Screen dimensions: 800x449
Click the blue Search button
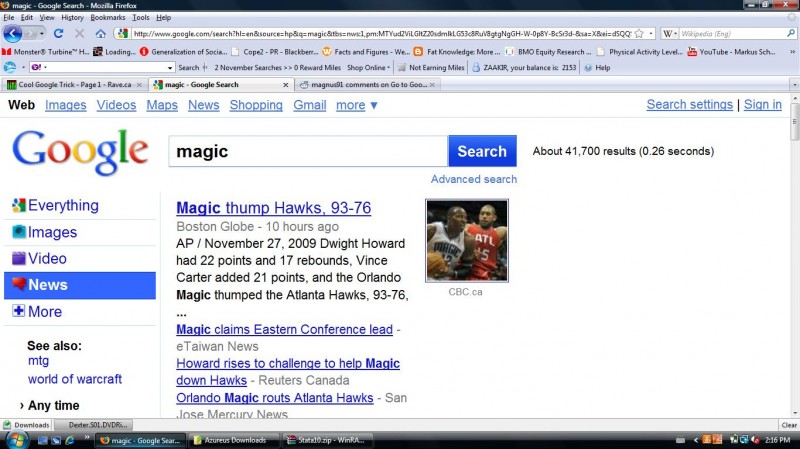tap(482, 151)
